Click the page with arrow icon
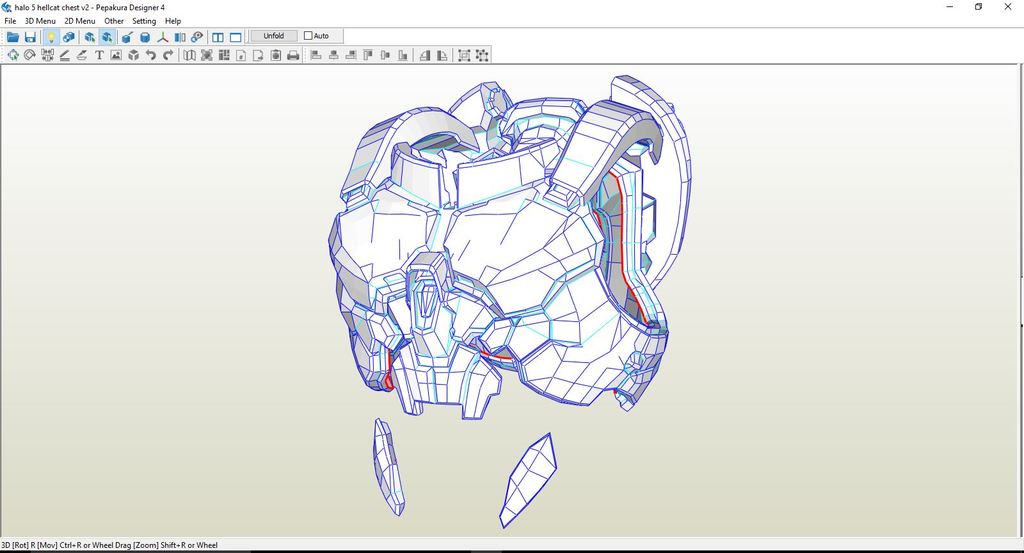Image resolution: width=1024 pixels, height=553 pixels. pyautogui.click(x=258, y=55)
